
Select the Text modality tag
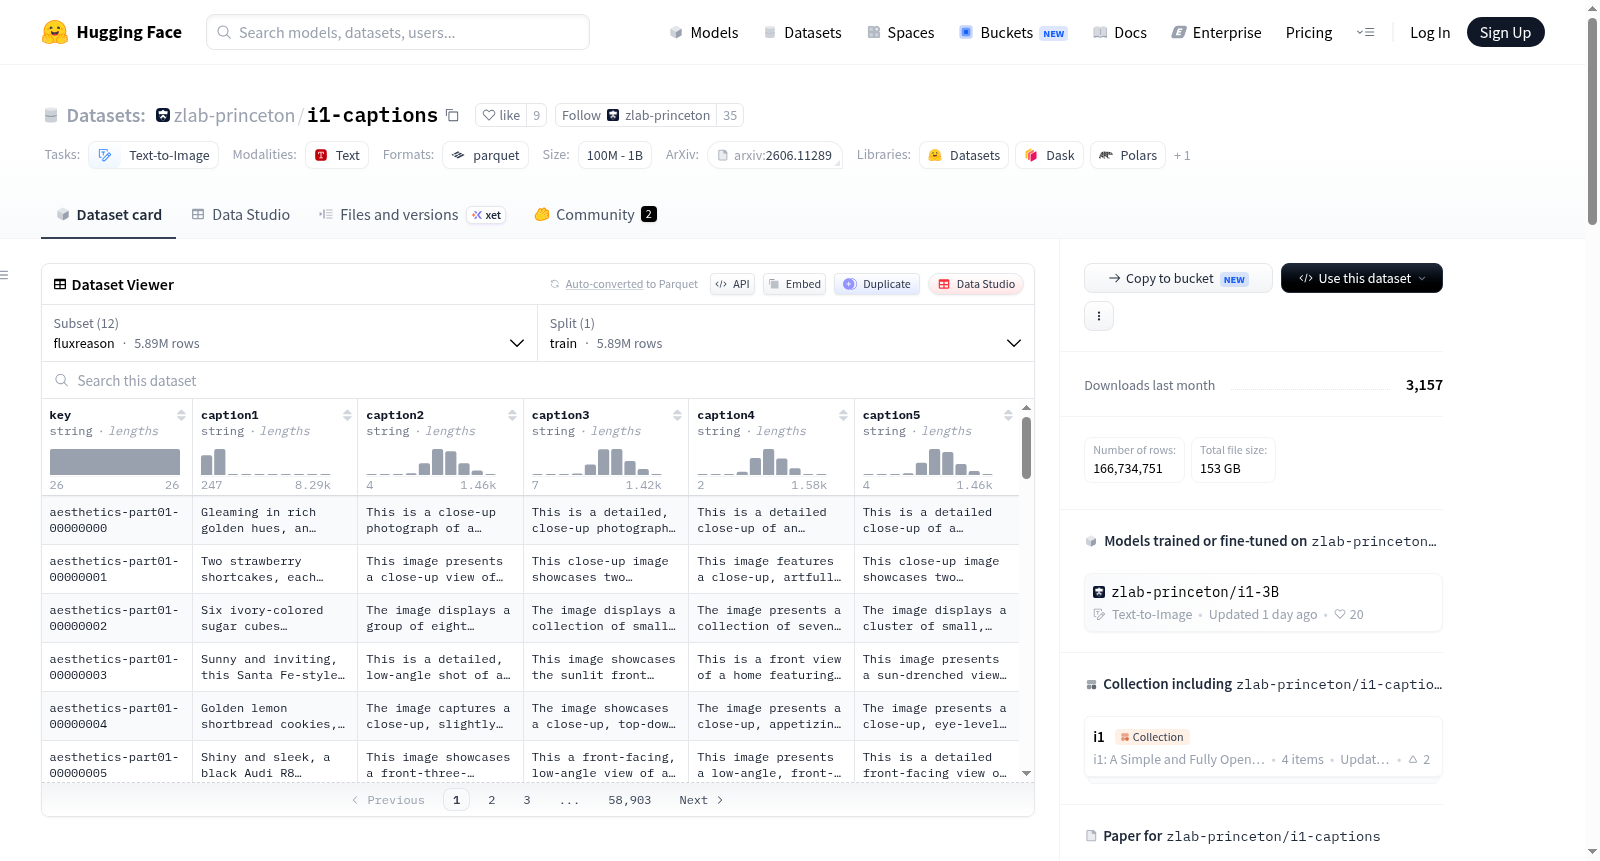(x=337, y=155)
